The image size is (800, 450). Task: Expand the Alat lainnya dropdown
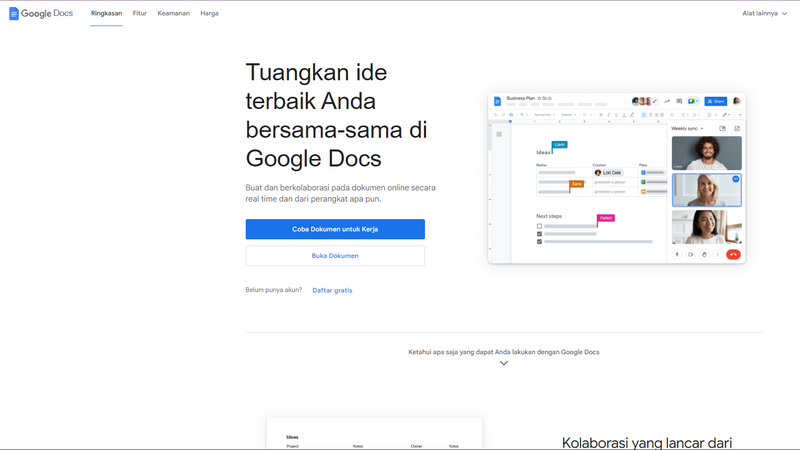point(764,13)
